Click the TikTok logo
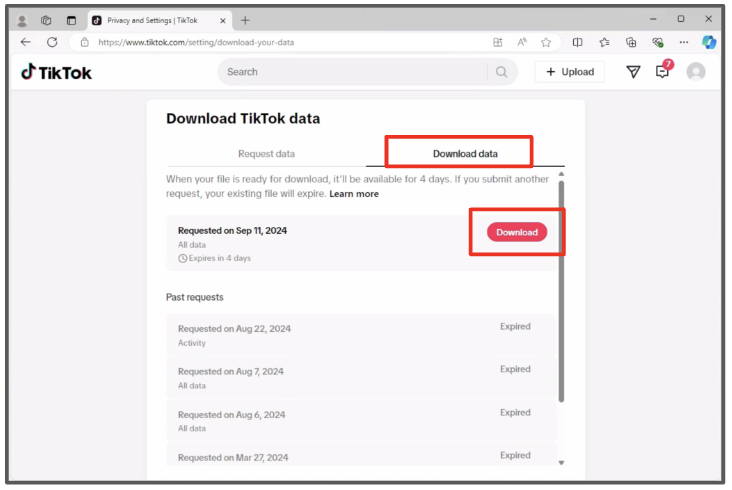Viewport: 732px width, 490px height. click(56, 72)
